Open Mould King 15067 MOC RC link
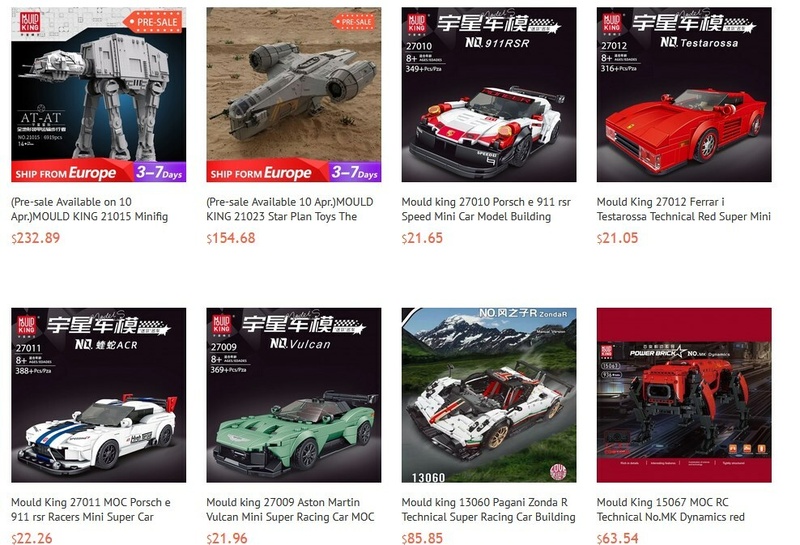This screenshot has width=800, height=545. coord(671,509)
